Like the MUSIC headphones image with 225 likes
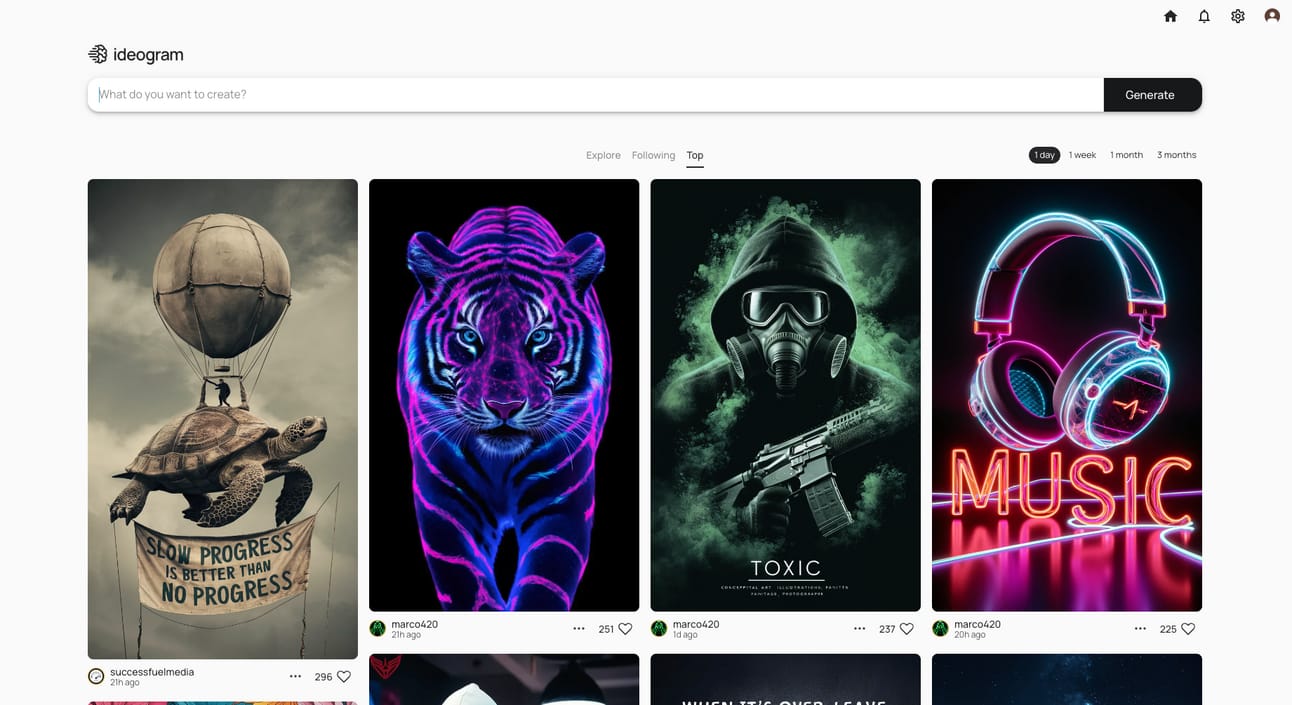 point(1188,629)
